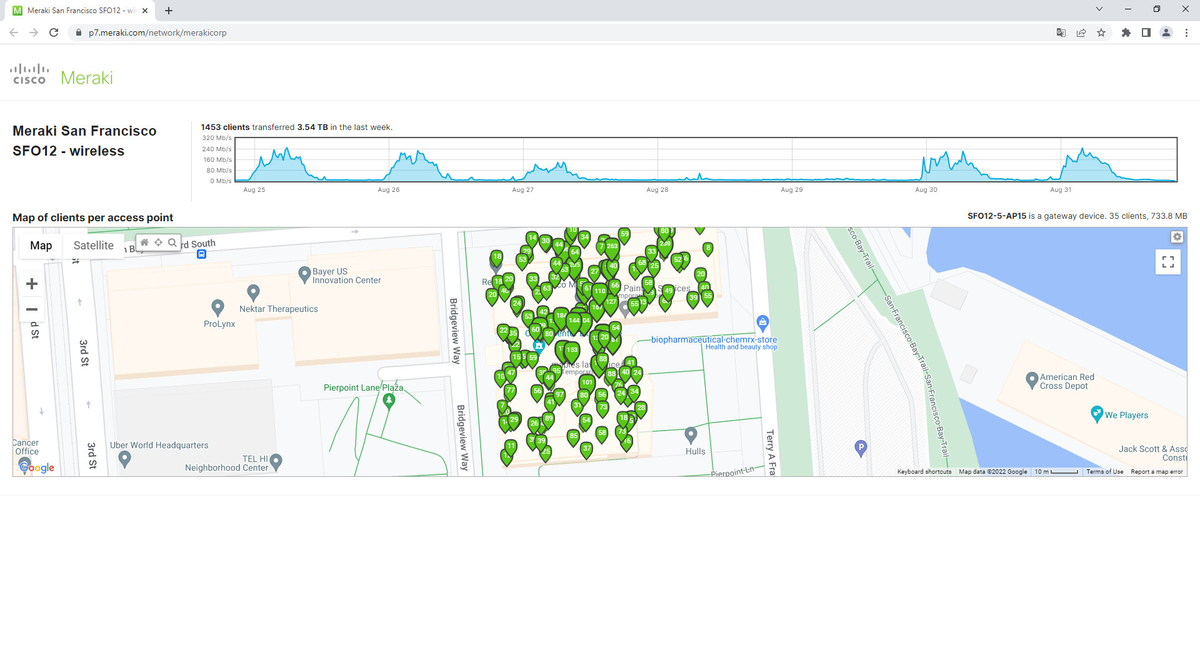Select access point marker 85
This screenshot has width=1200, height=650.
(573, 437)
